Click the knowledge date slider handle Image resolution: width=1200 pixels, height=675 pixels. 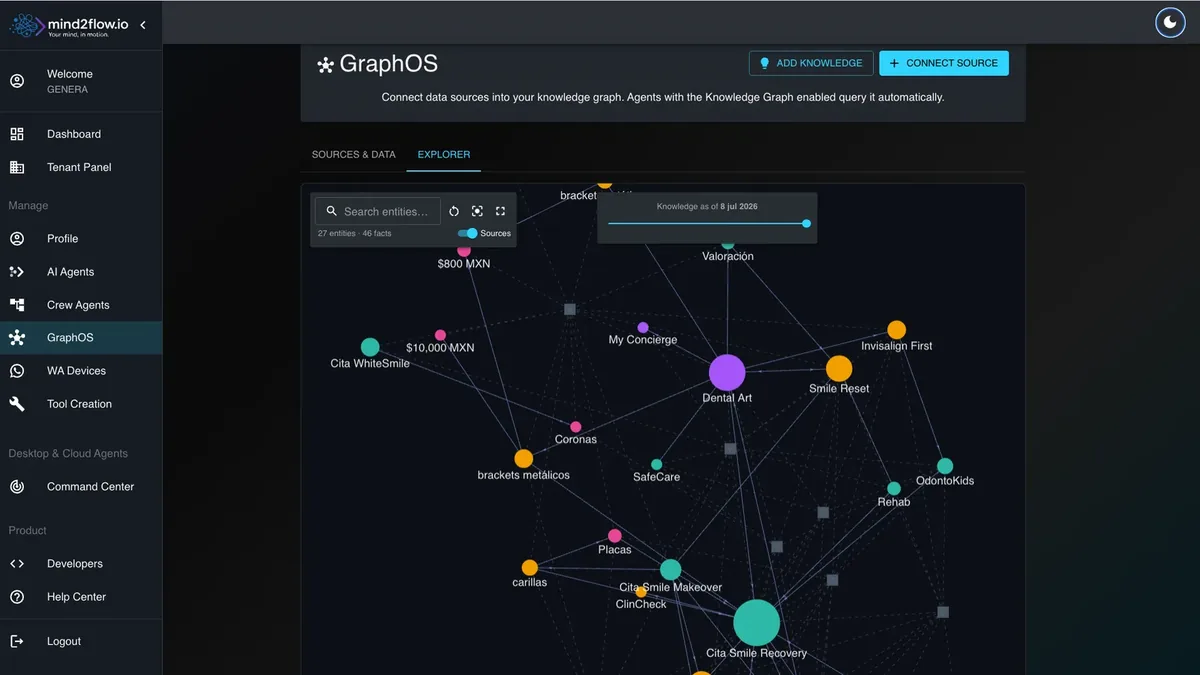807,224
